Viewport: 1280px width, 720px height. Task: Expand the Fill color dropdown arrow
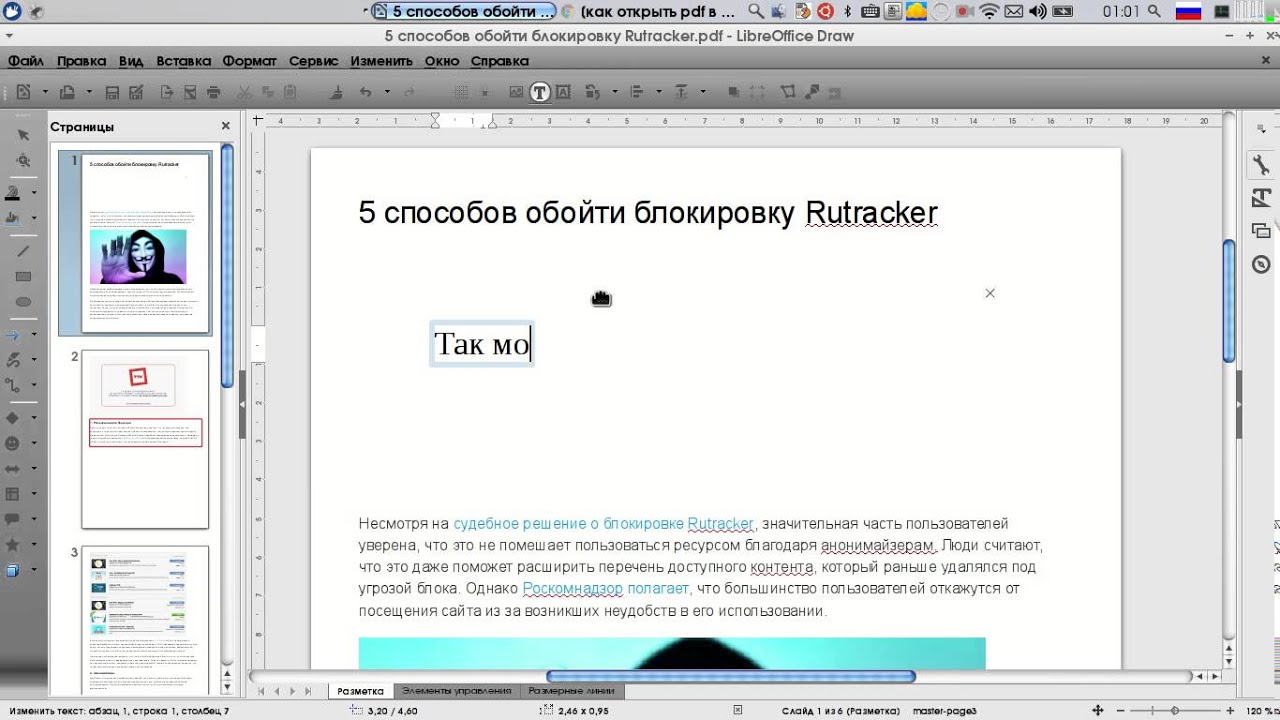point(34,219)
